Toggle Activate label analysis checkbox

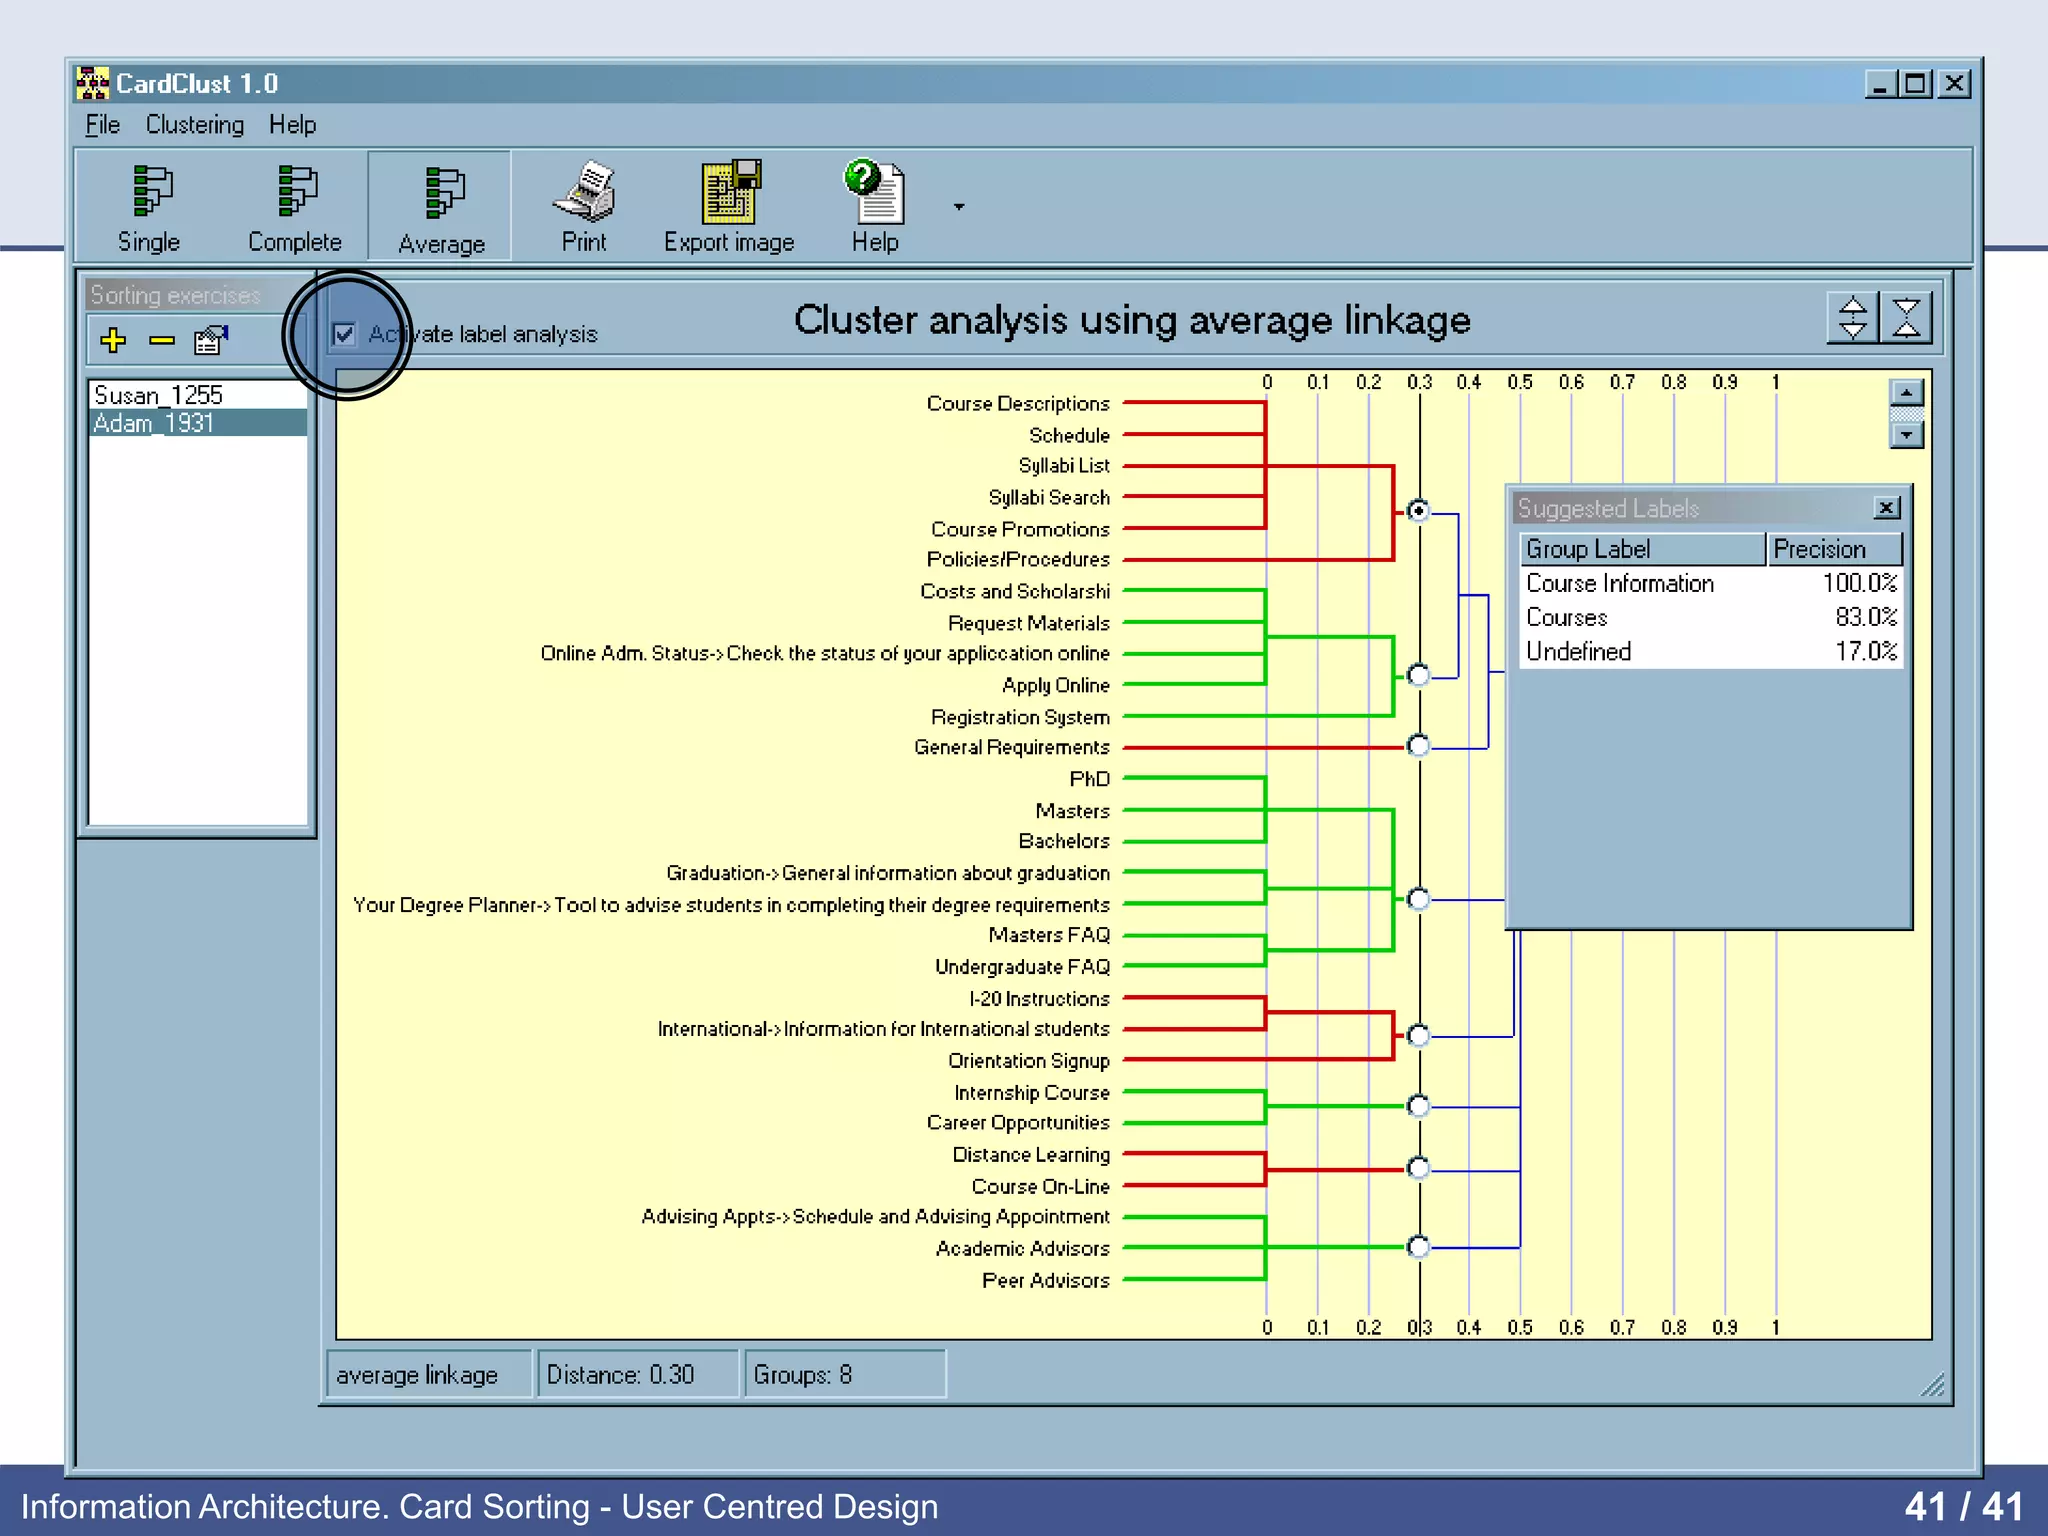point(344,334)
